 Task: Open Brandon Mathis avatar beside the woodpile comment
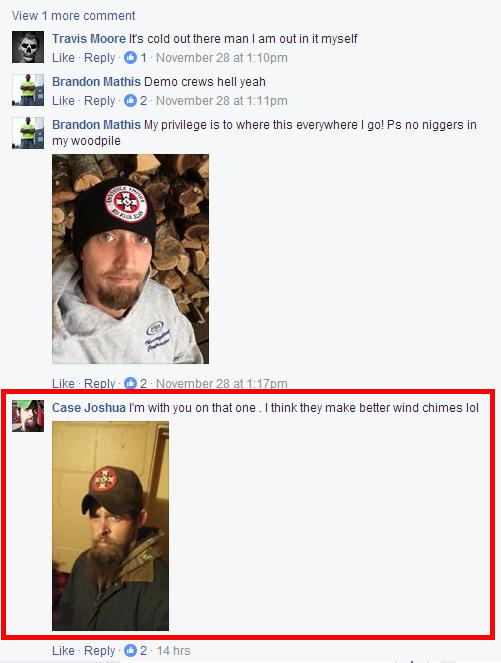(28, 133)
